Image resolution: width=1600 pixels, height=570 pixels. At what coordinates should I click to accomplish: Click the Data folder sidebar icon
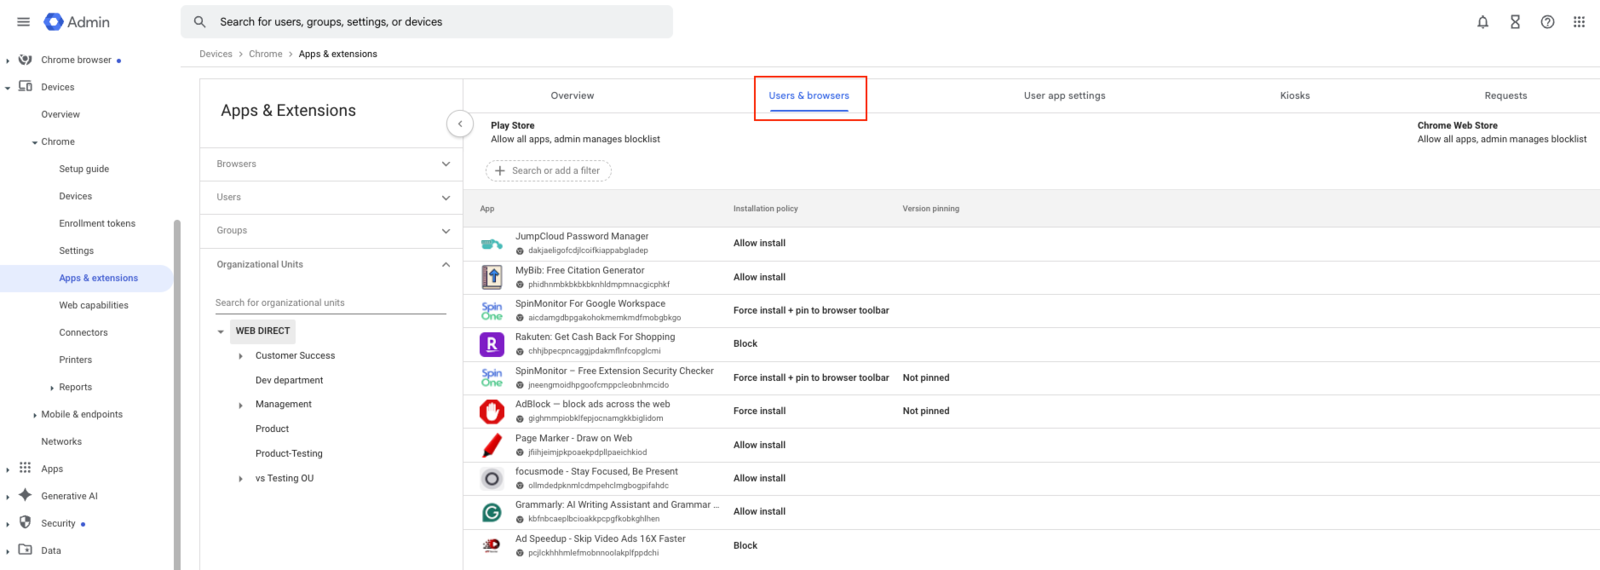click(x=25, y=550)
